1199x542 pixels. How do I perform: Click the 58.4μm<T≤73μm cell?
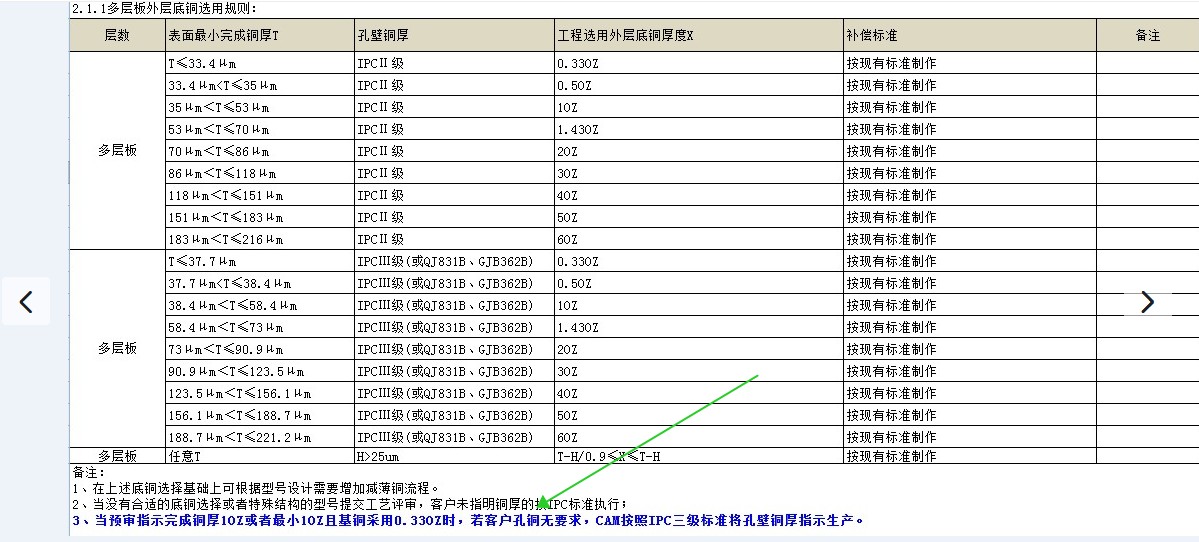coord(260,327)
